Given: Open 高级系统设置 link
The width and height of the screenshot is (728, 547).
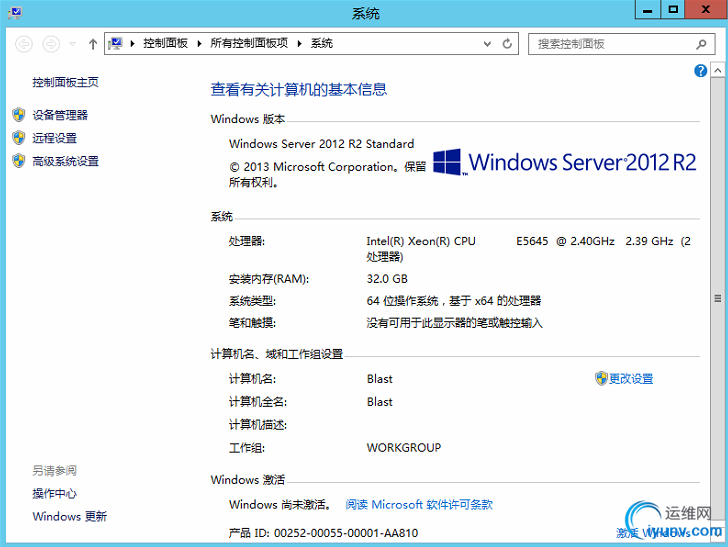Looking at the screenshot, I should 65,161.
